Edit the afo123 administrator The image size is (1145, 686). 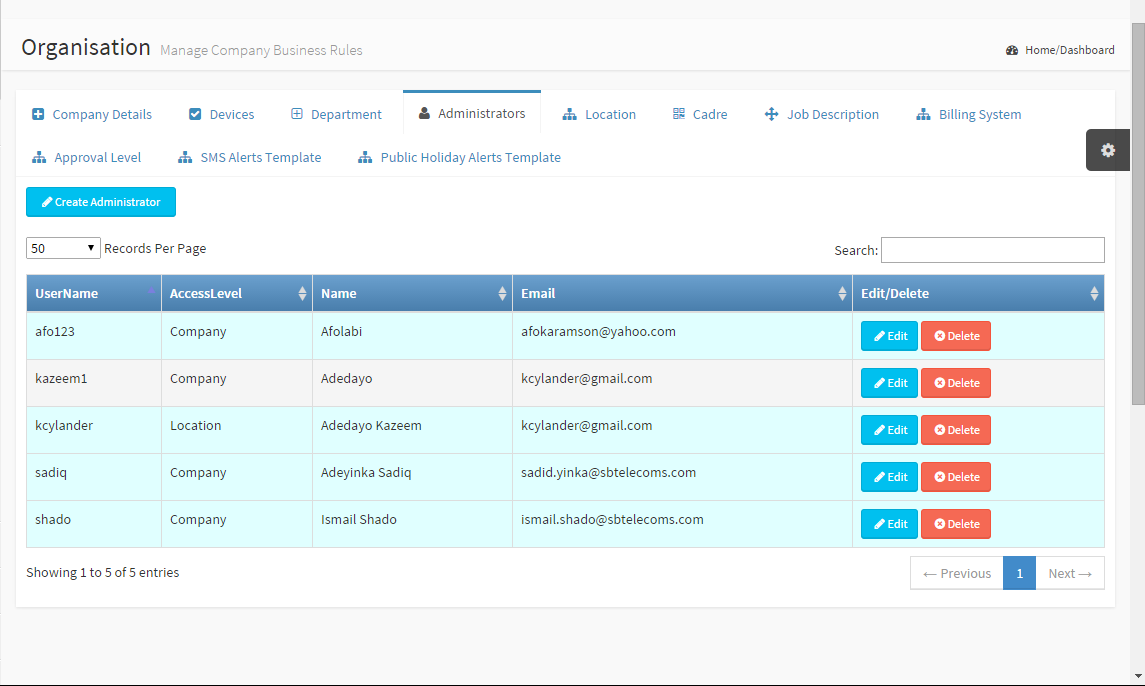pos(889,336)
